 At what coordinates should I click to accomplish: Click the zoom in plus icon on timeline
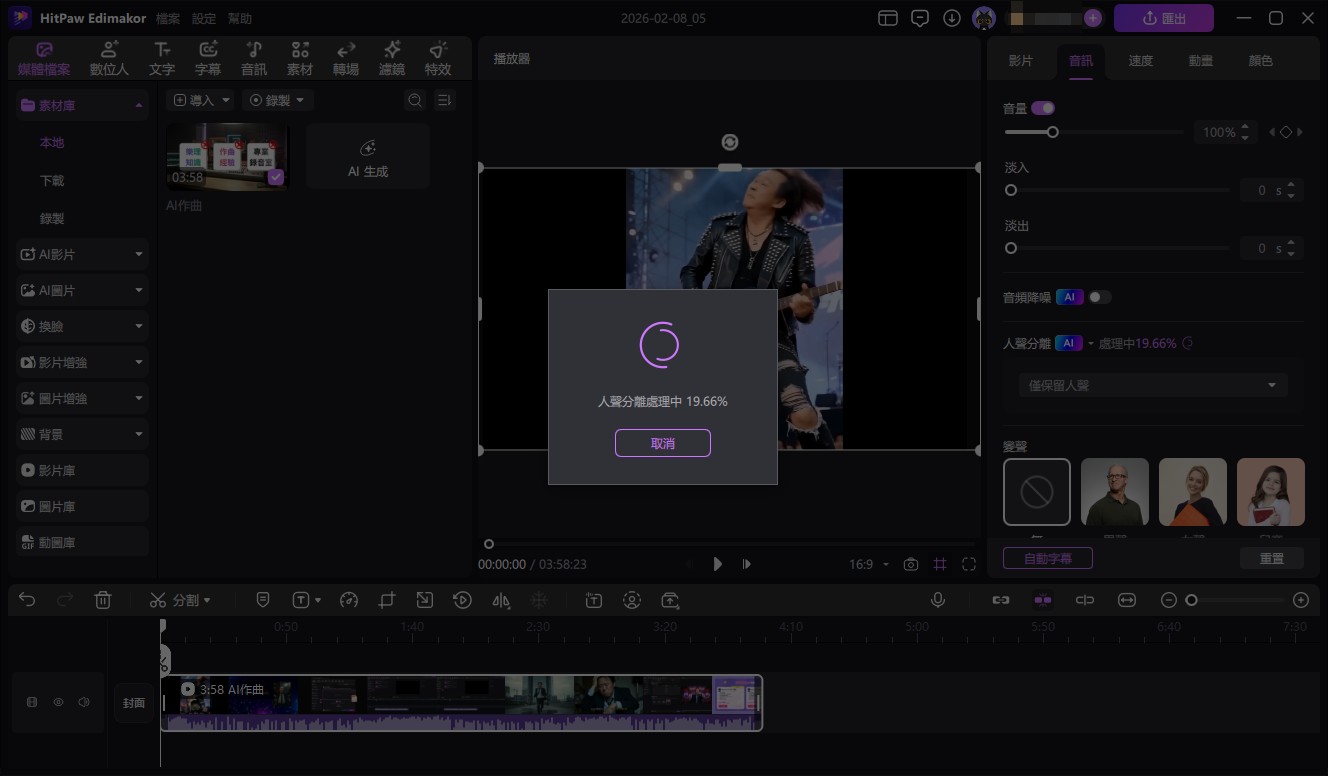click(1300, 600)
